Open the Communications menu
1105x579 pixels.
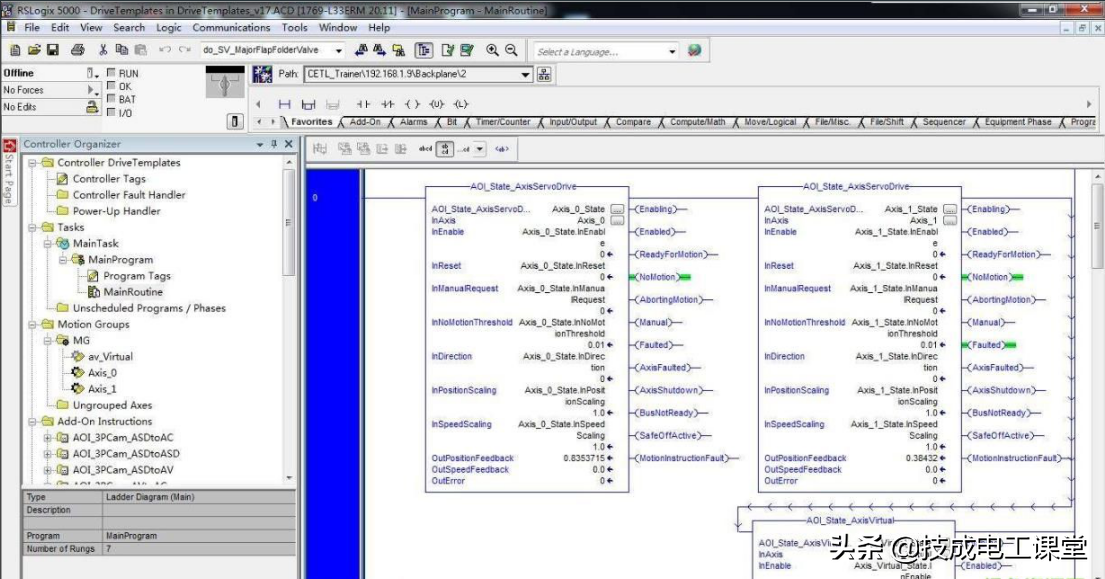[x=231, y=27]
